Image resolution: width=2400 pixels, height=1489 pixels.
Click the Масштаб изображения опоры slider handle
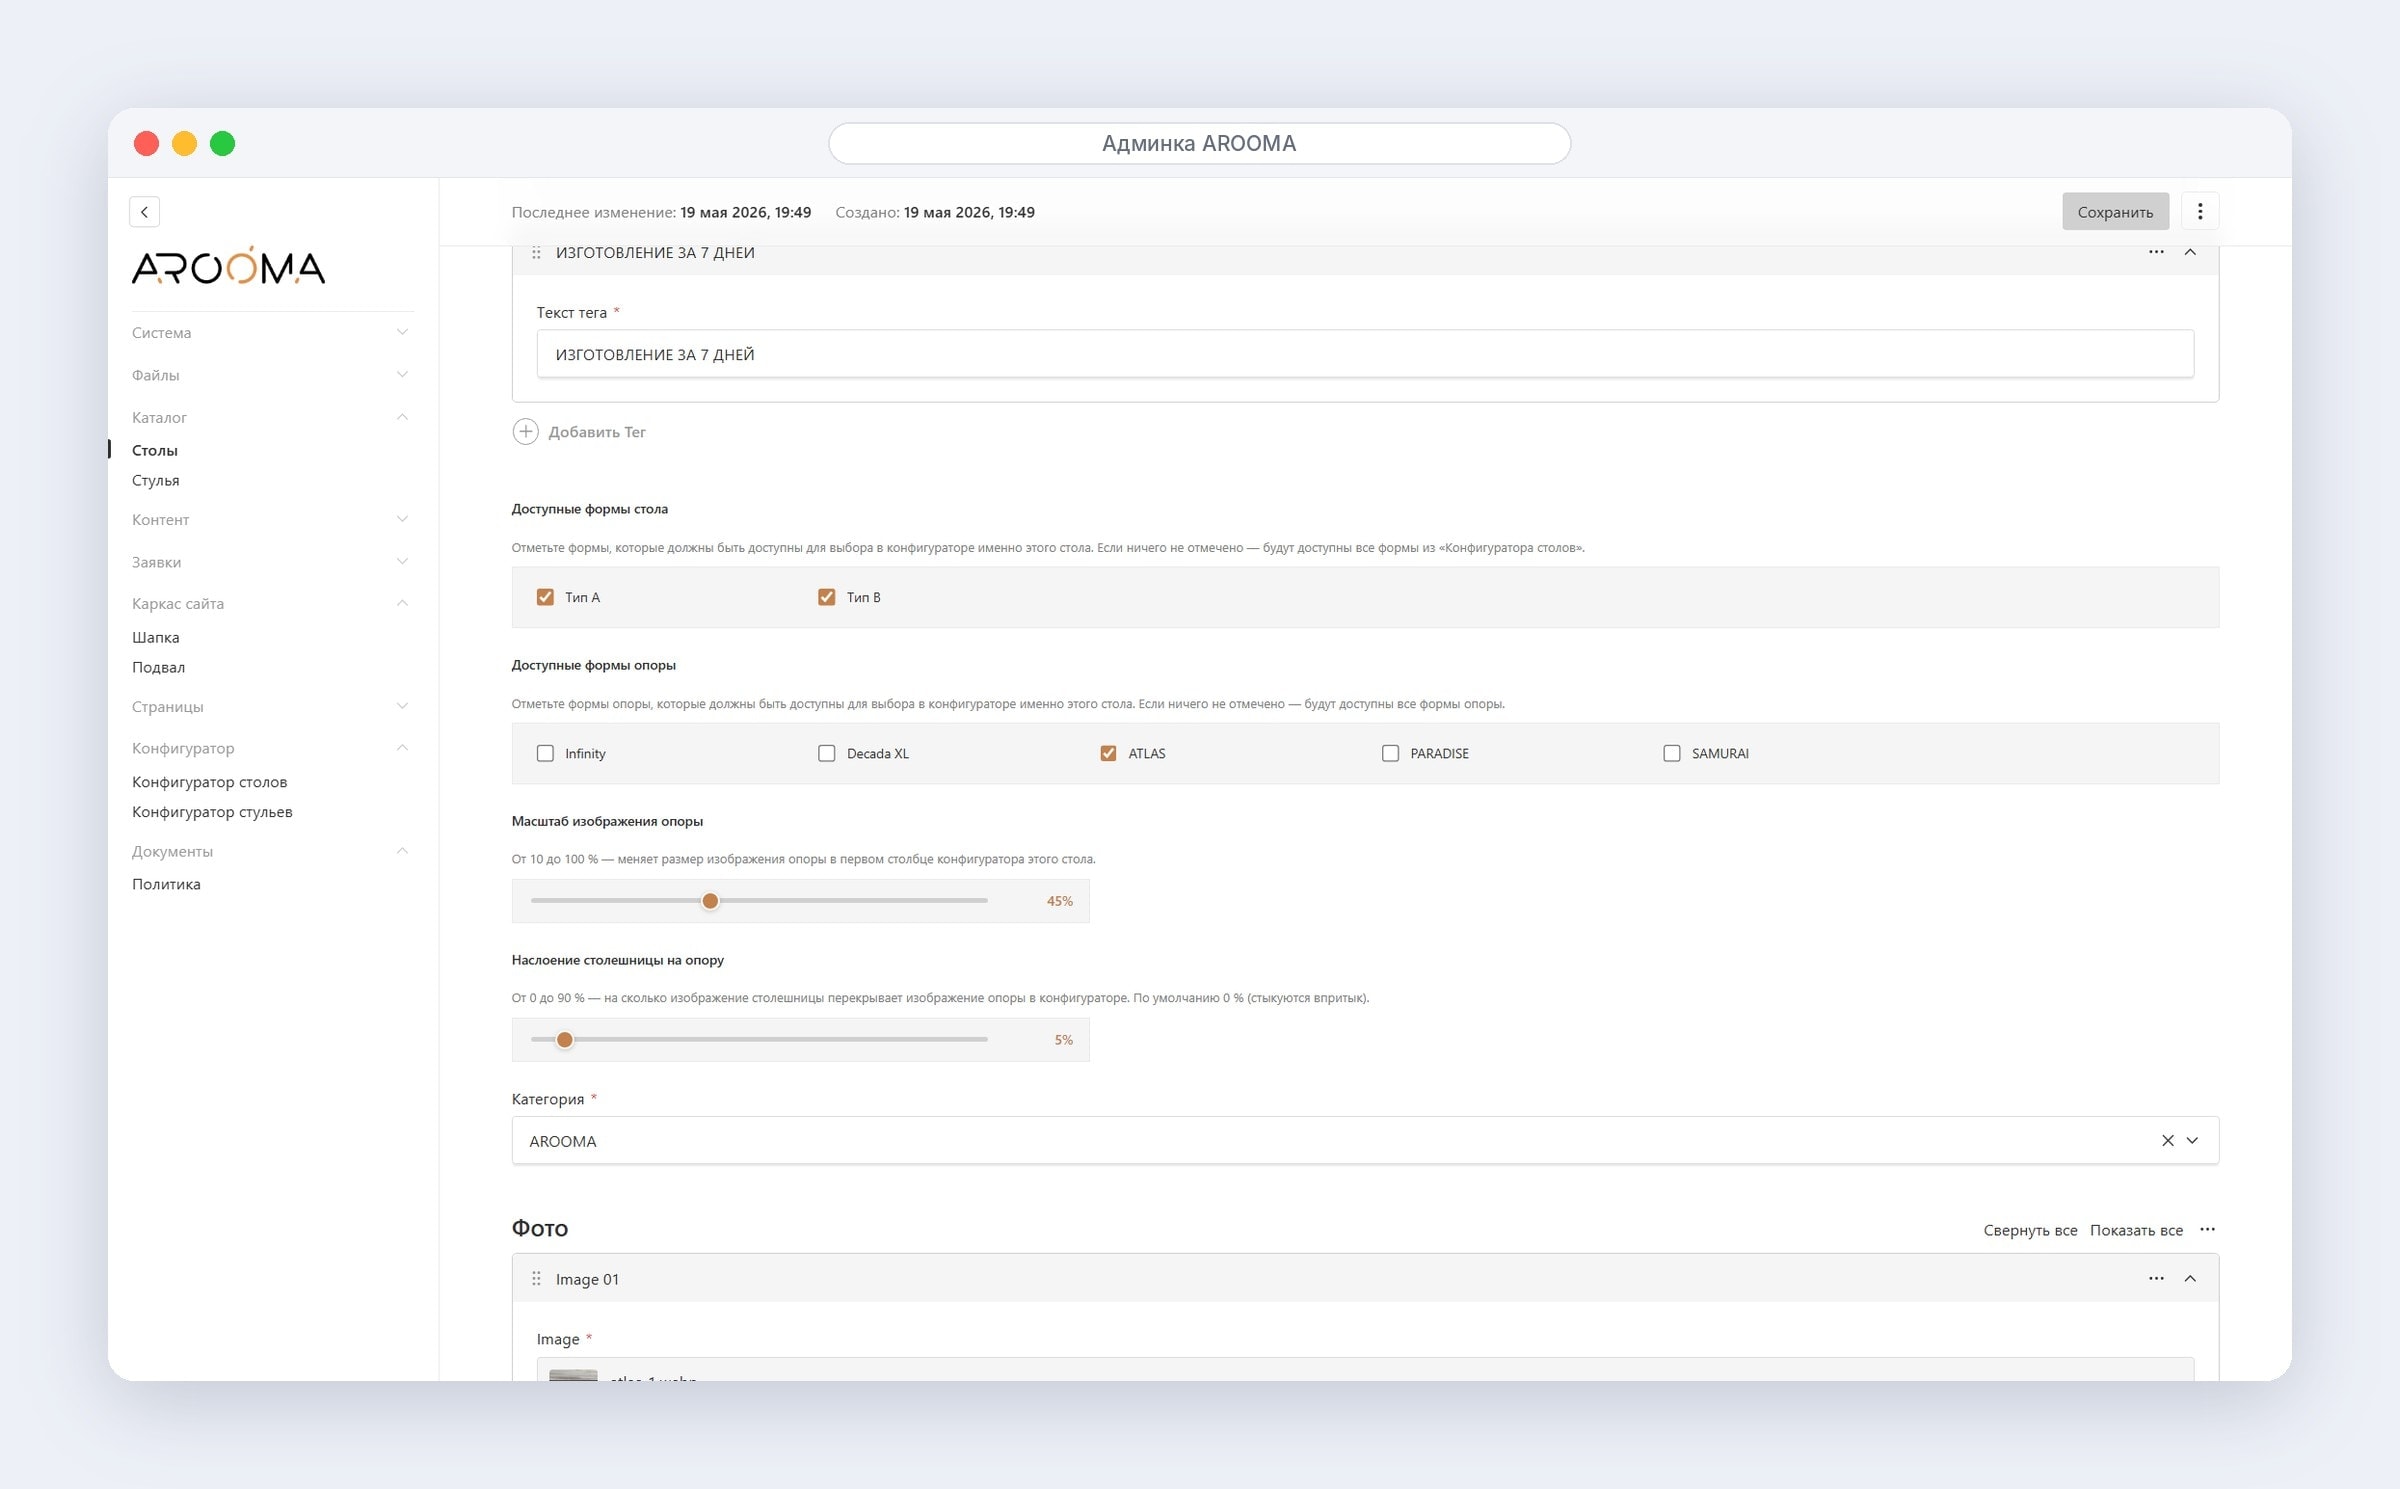pyautogui.click(x=710, y=901)
